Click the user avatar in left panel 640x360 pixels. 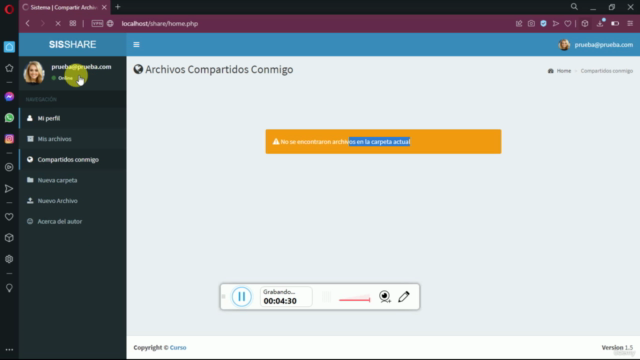click(x=34, y=73)
